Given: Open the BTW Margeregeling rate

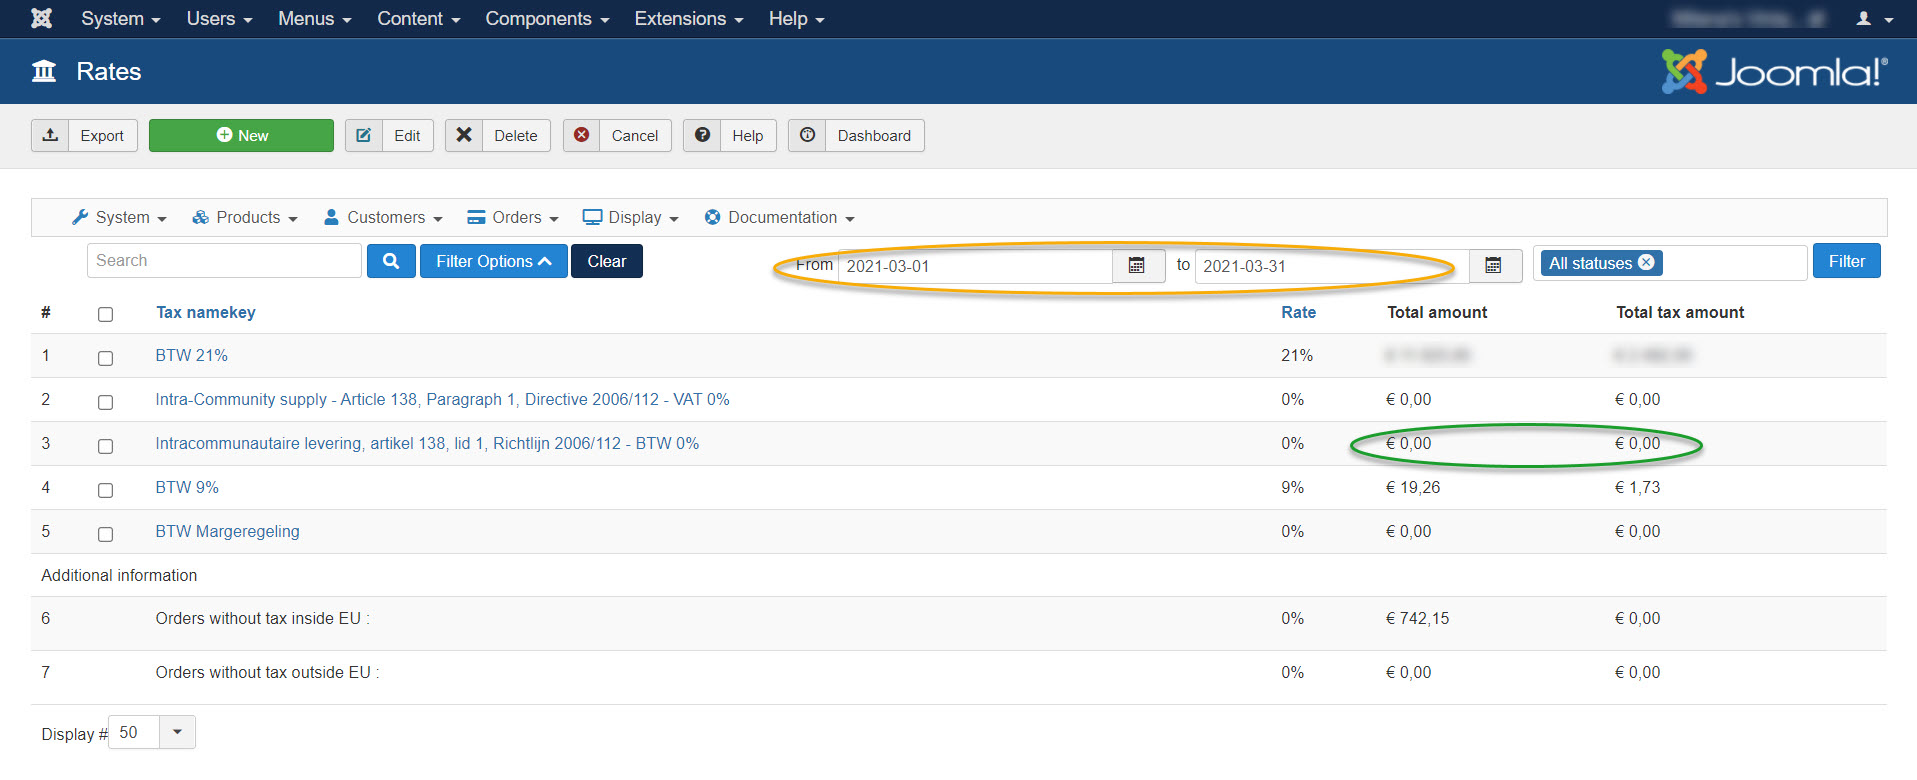Looking at the screenshot, I should 228,531.
